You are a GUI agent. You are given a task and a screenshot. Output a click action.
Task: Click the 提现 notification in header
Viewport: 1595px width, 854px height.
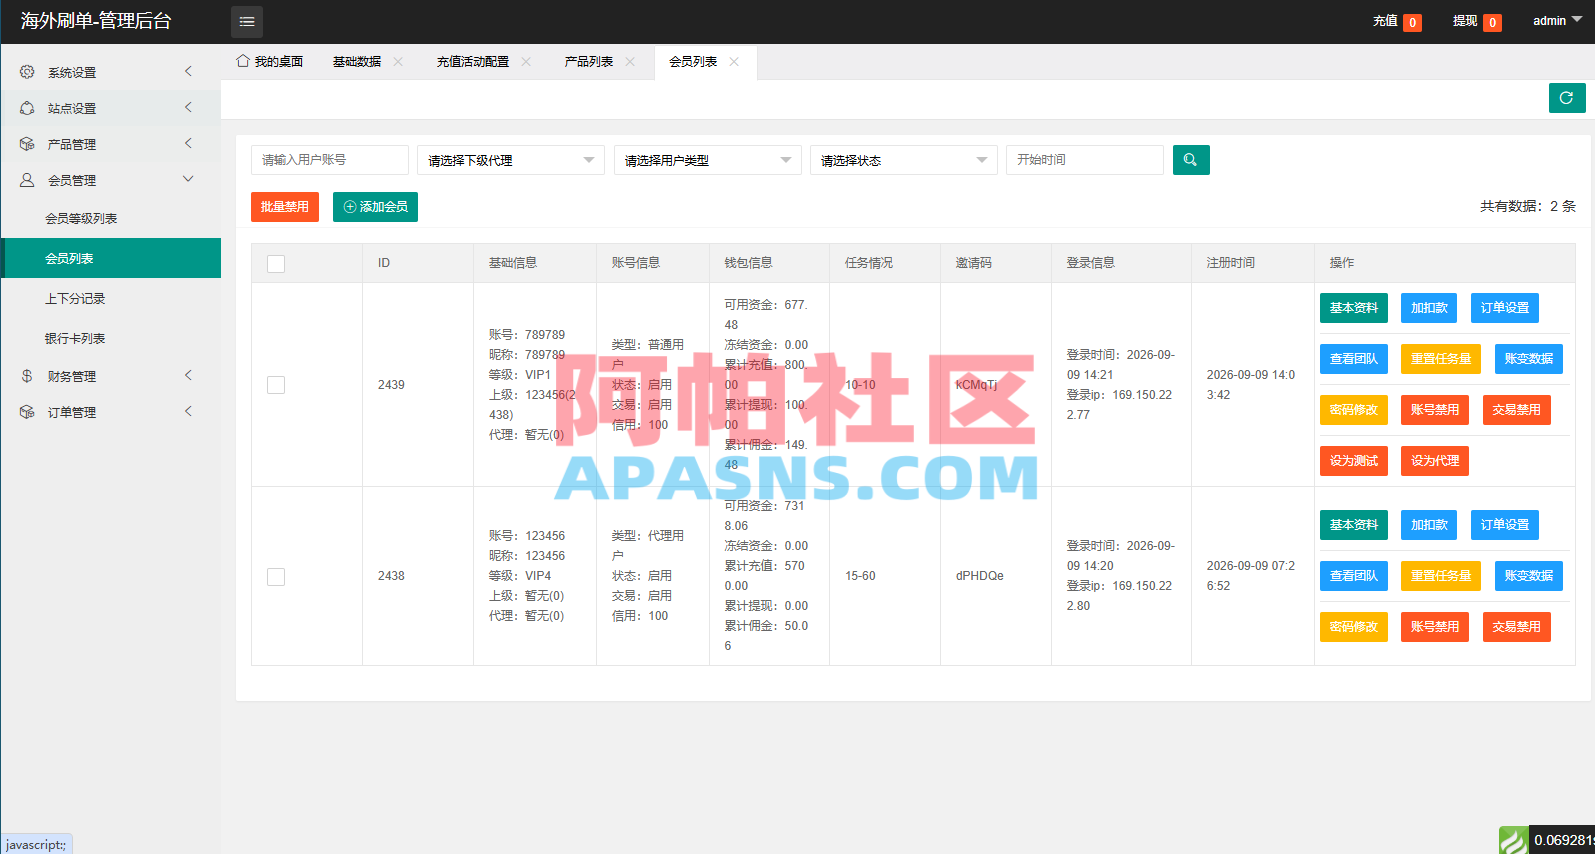(x=1477, y=21)
